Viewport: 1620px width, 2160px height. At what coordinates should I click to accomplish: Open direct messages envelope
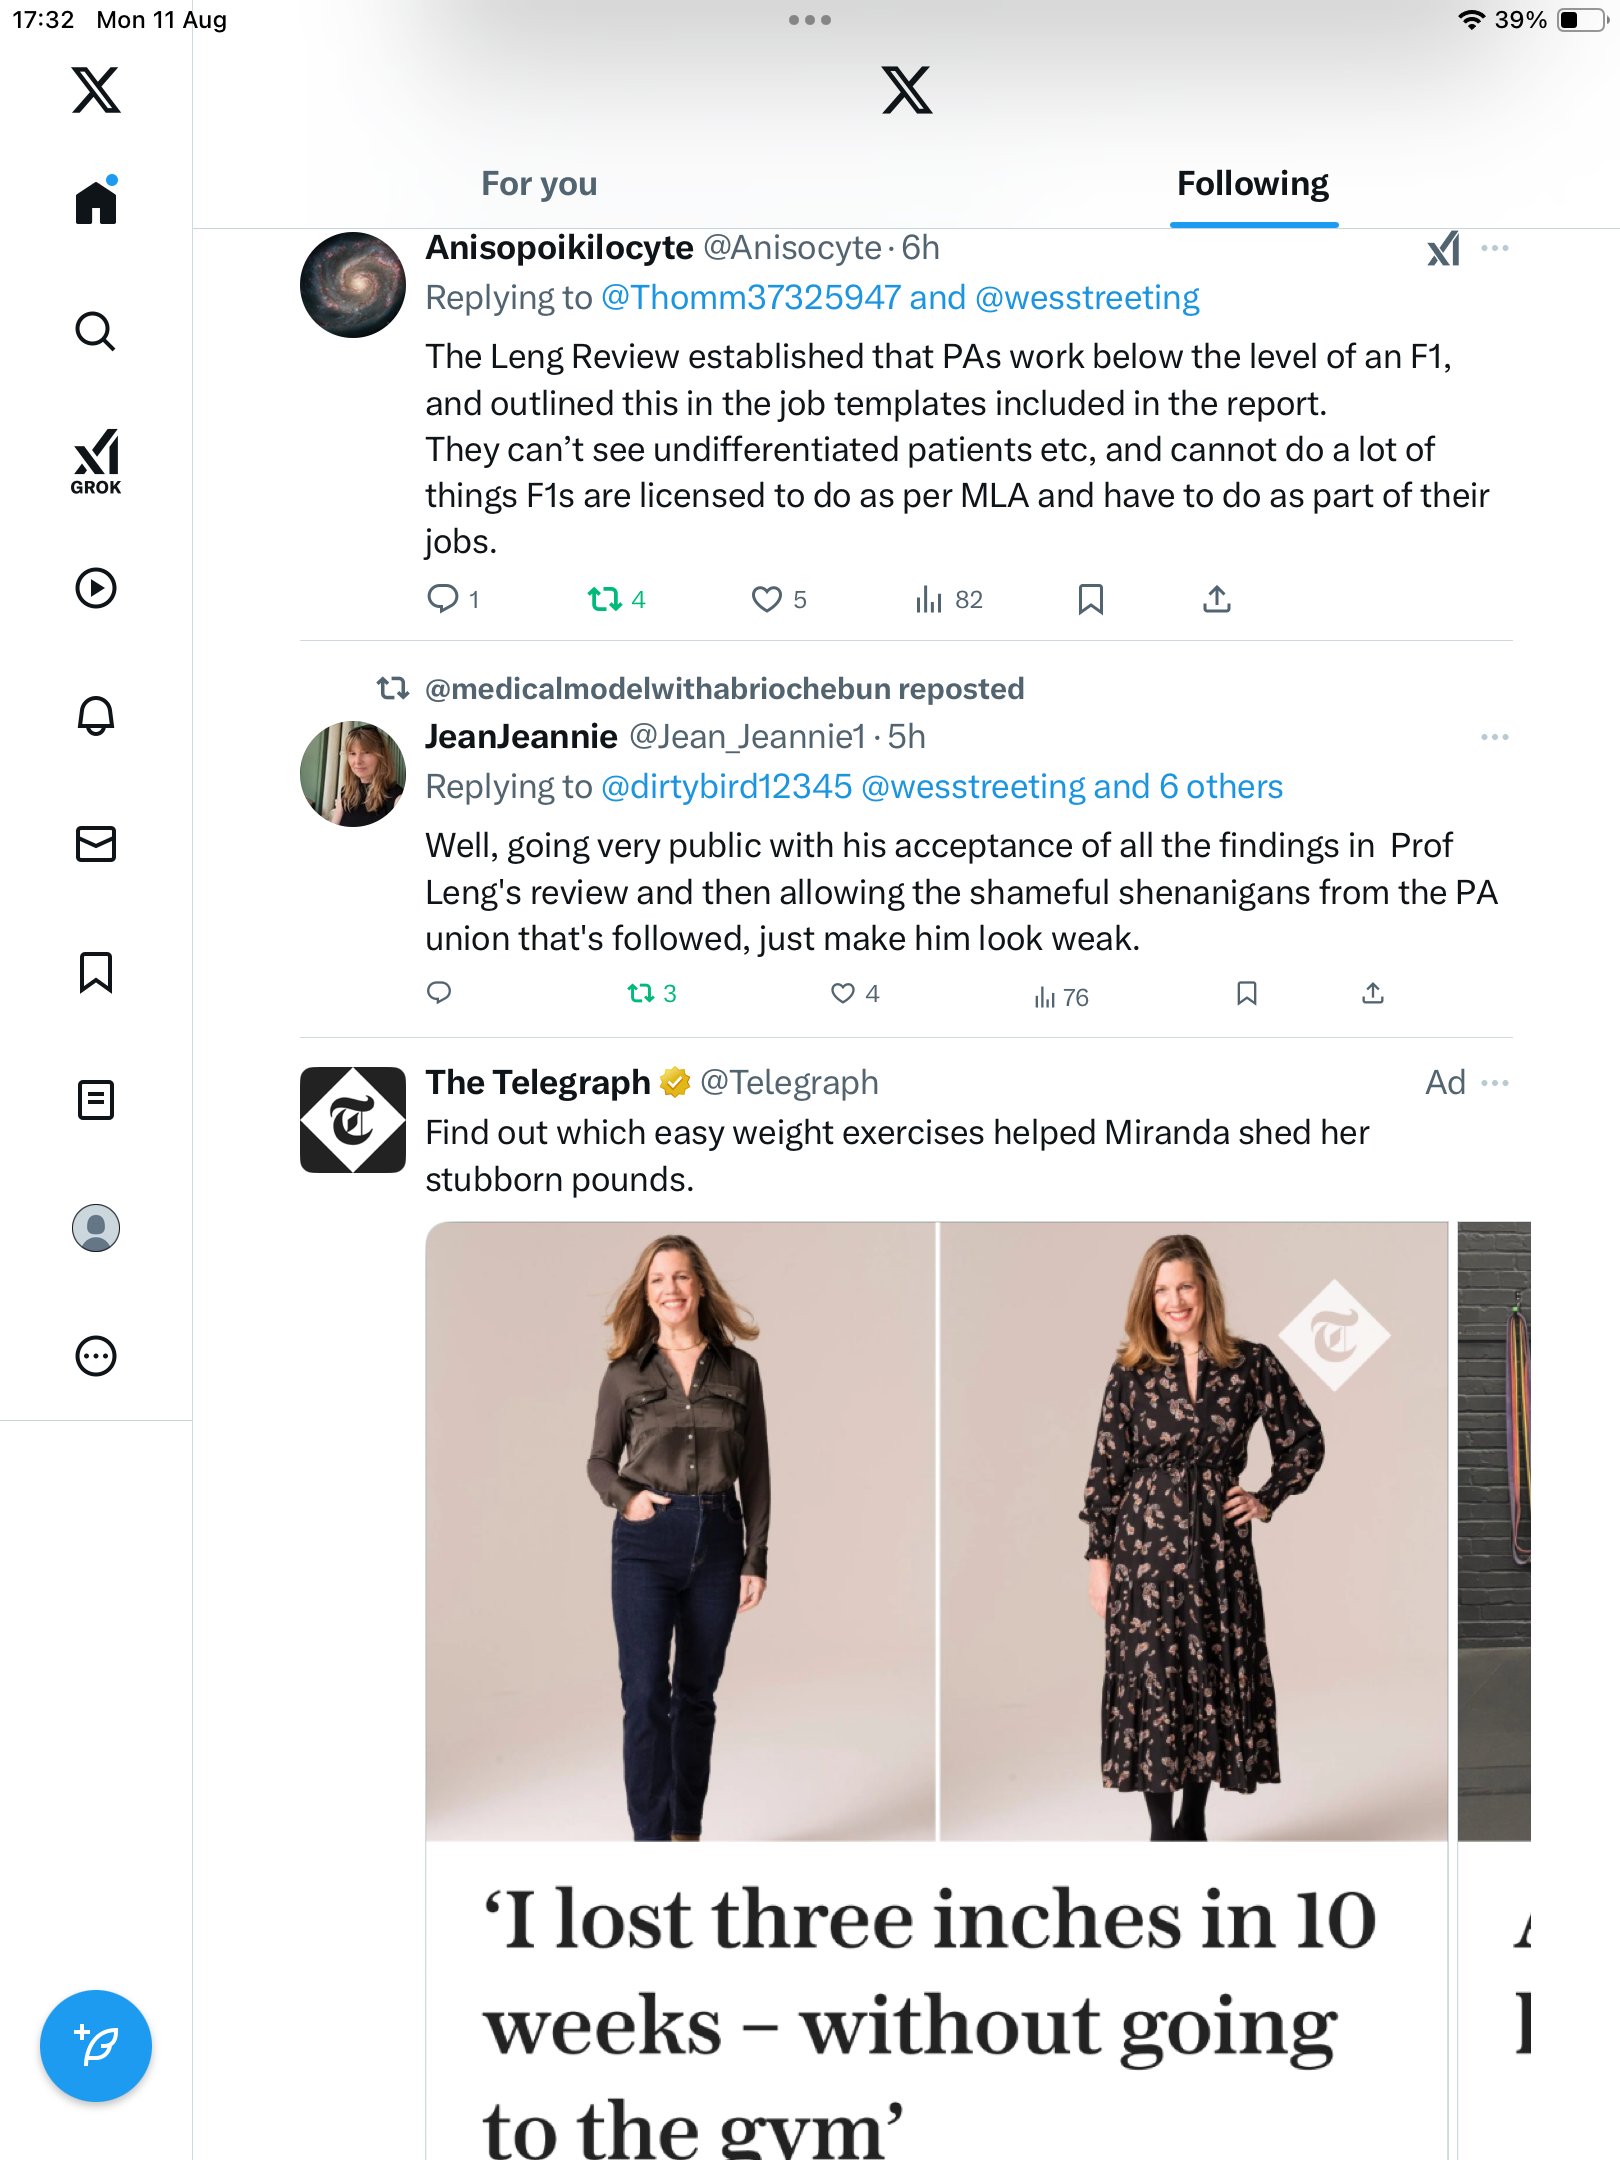point(96,844)
